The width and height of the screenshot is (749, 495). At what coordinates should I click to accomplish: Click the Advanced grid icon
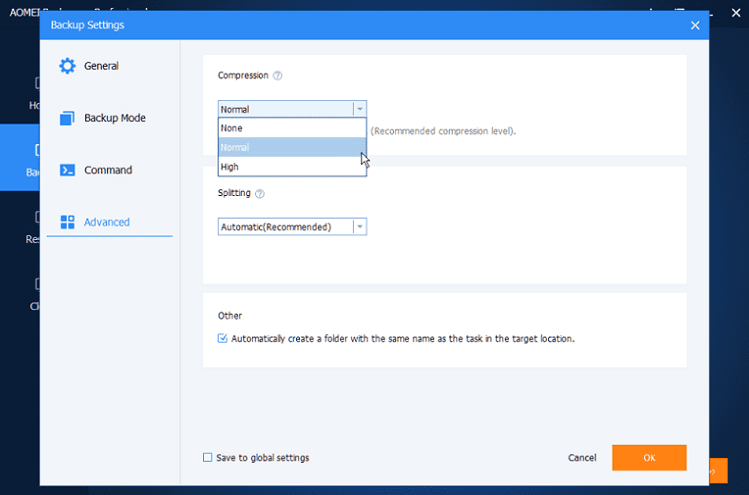point(67,222)
